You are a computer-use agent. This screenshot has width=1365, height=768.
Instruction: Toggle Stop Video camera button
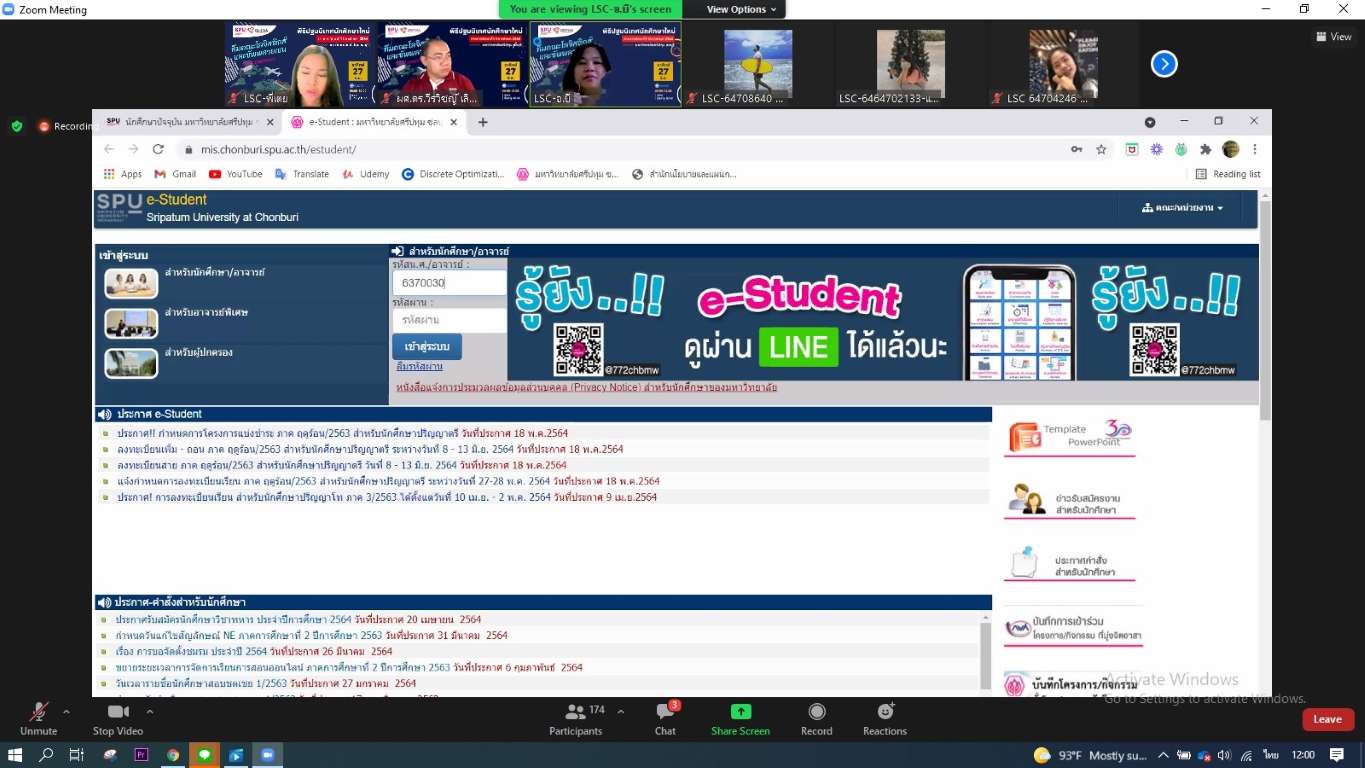[118, 712]
